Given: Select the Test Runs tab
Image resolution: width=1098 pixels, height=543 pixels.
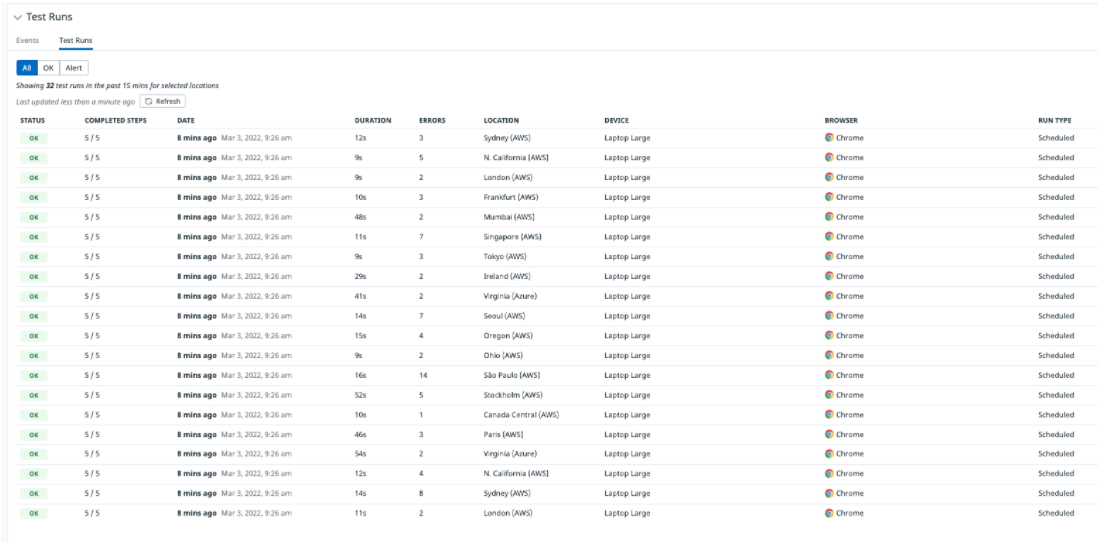Looking at the screenshot, I should [x=76, y=41].
